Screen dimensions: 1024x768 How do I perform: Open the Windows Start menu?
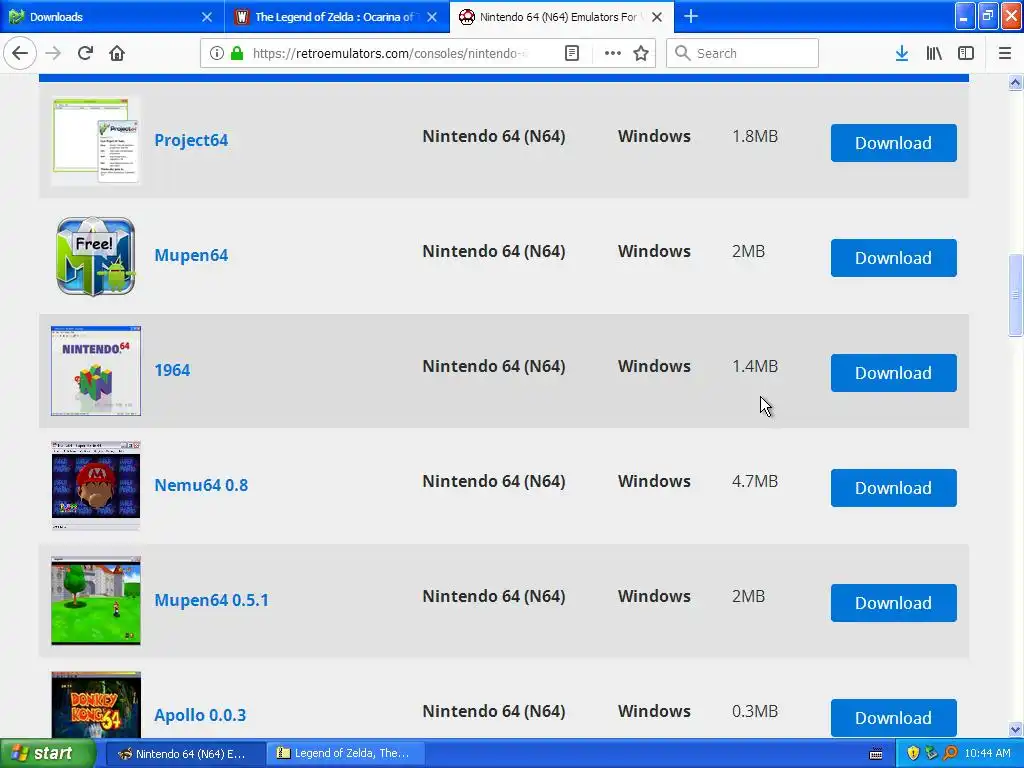(47, 754)
